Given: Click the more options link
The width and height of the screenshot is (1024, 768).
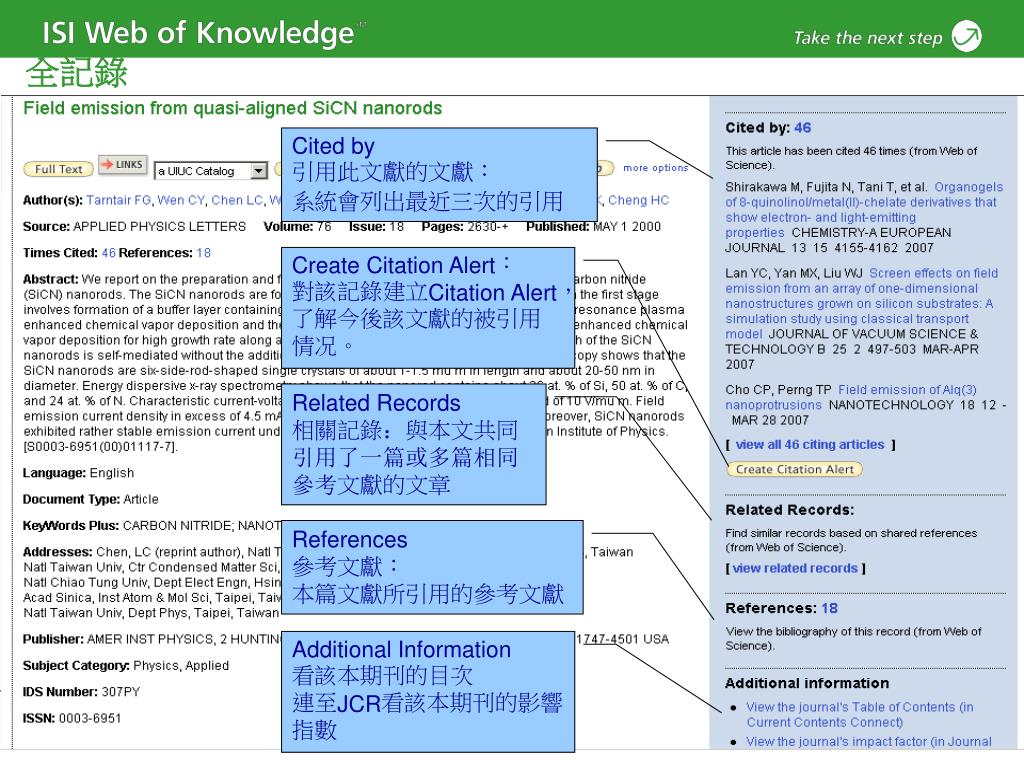Looking at the screenshot, I should tap(655, 168).
